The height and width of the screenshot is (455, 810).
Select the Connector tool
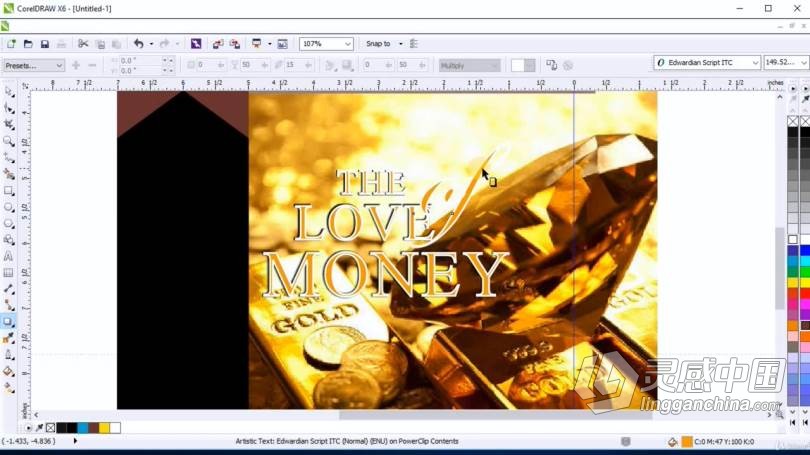9,305
